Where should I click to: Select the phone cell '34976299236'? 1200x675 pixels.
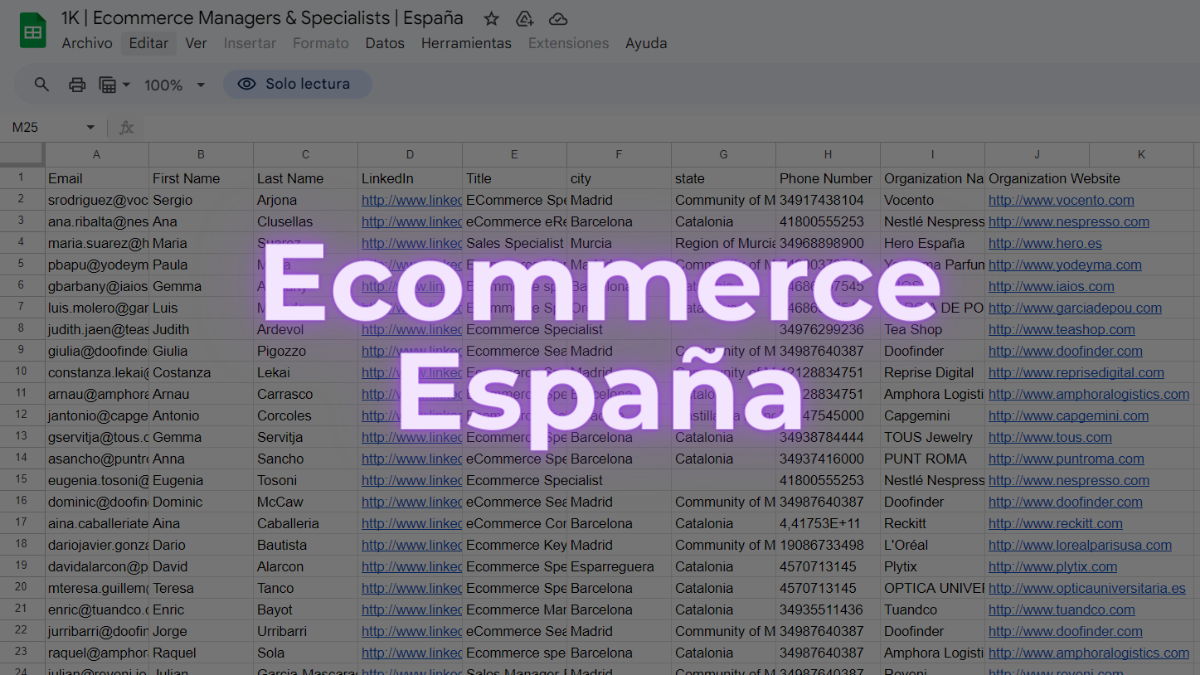[828, 329]
